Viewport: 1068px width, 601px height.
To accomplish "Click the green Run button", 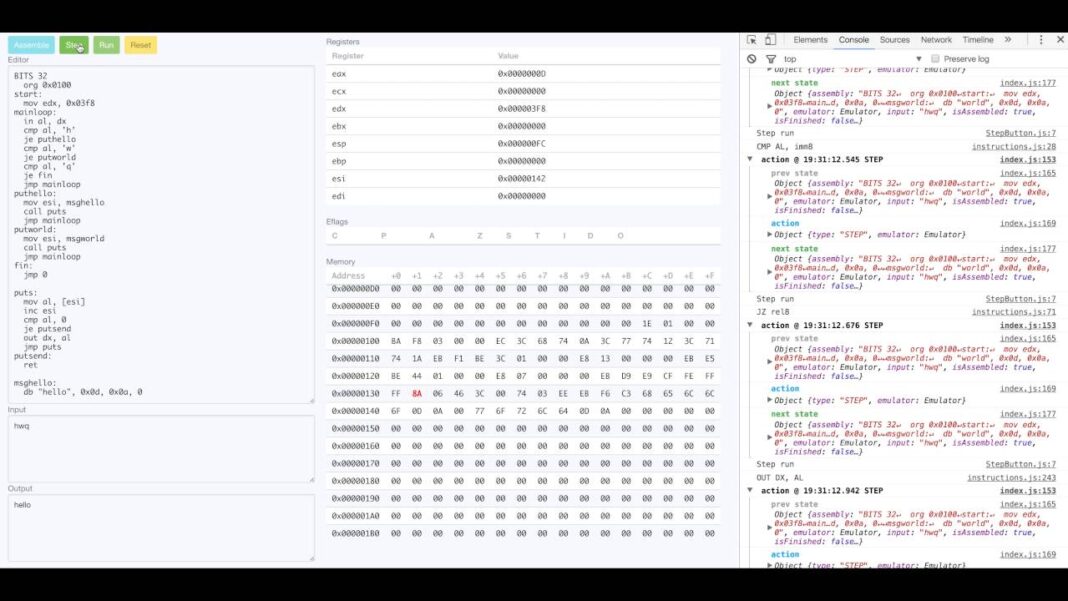I will tap(106, 45).
